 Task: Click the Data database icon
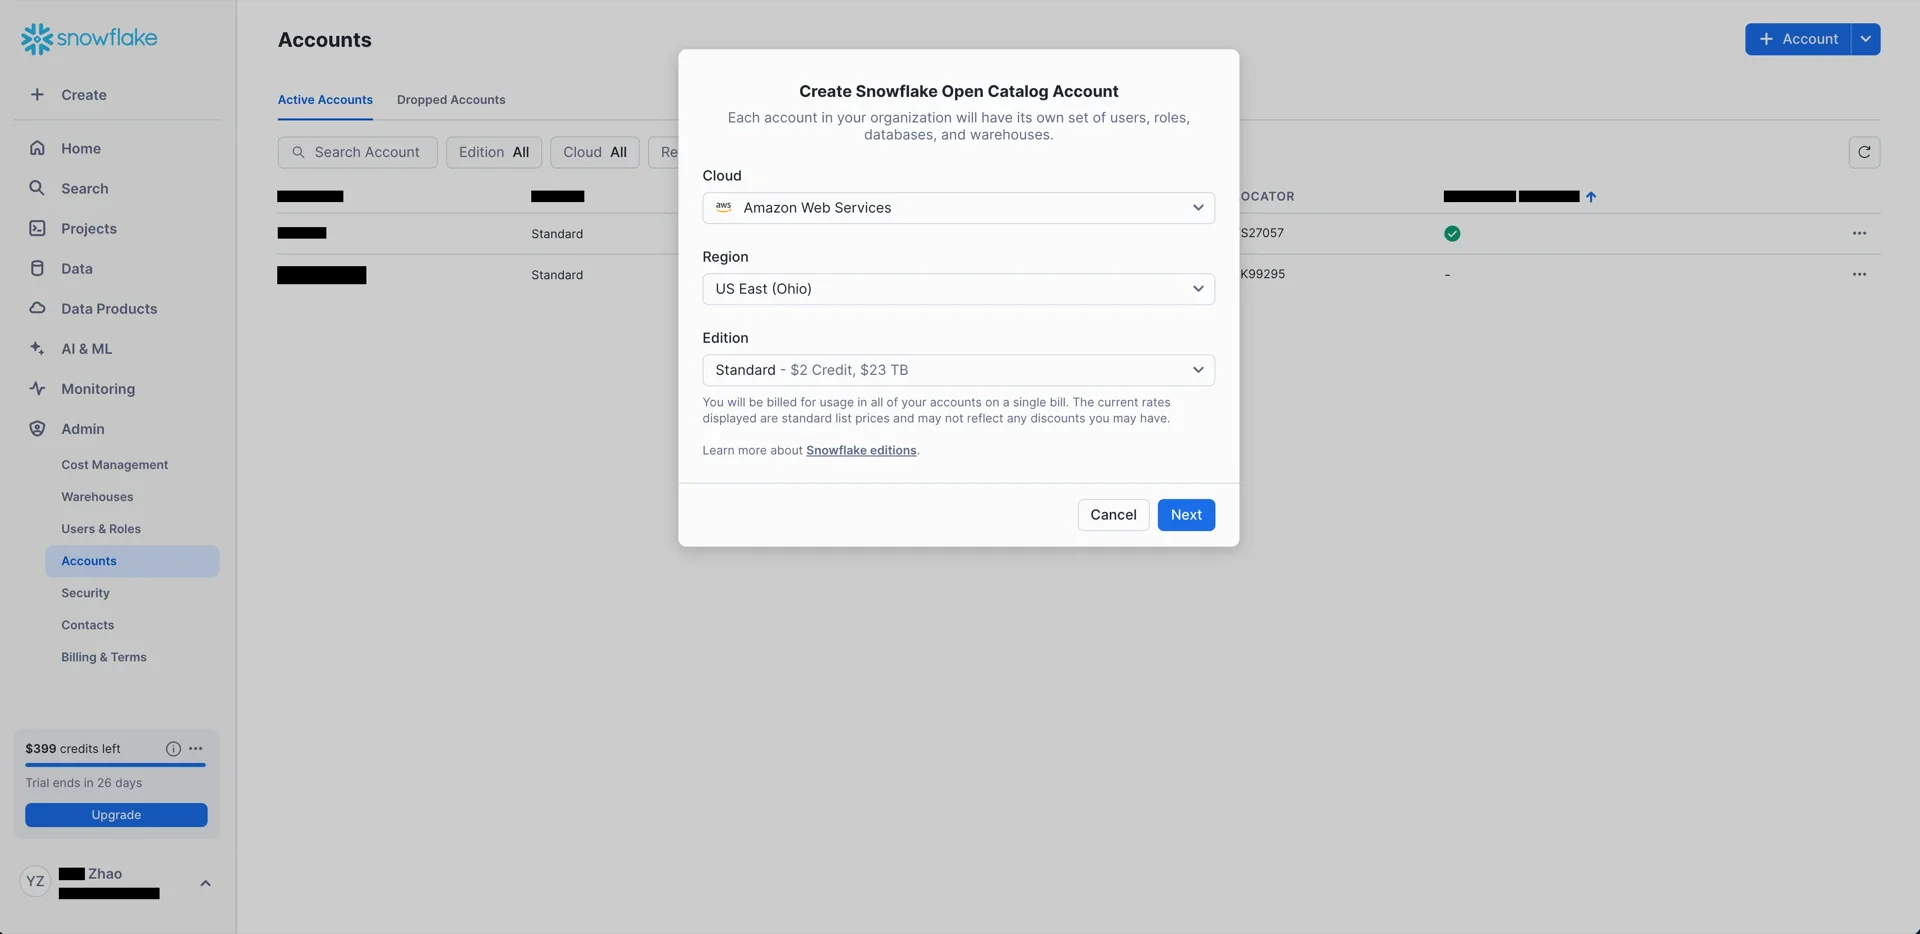37,268
